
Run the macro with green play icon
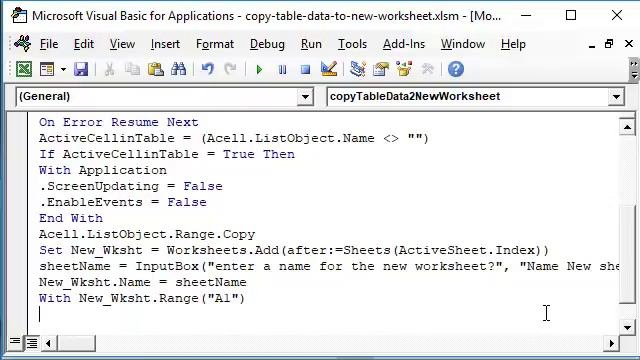(259, 69)
